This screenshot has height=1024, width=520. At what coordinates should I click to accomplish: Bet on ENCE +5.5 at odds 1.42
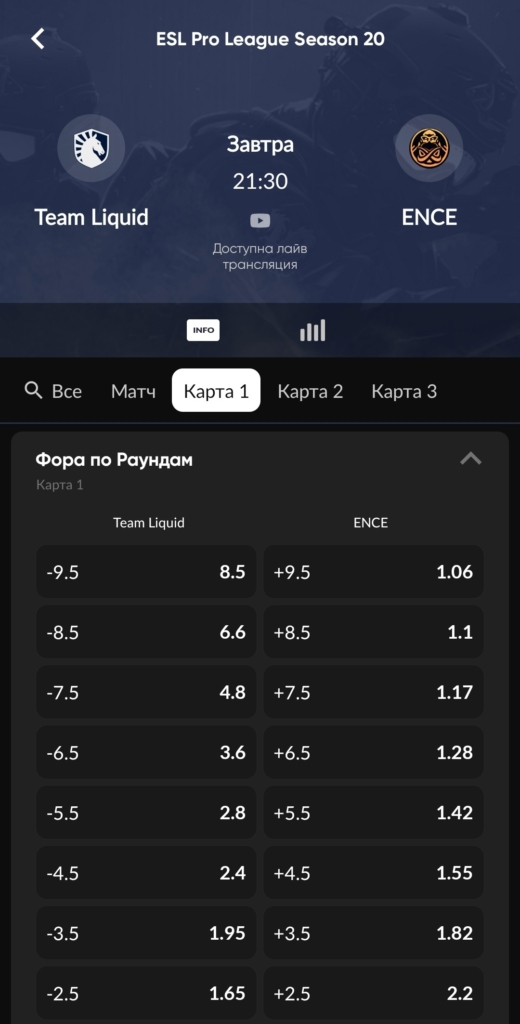coord(374,812)
